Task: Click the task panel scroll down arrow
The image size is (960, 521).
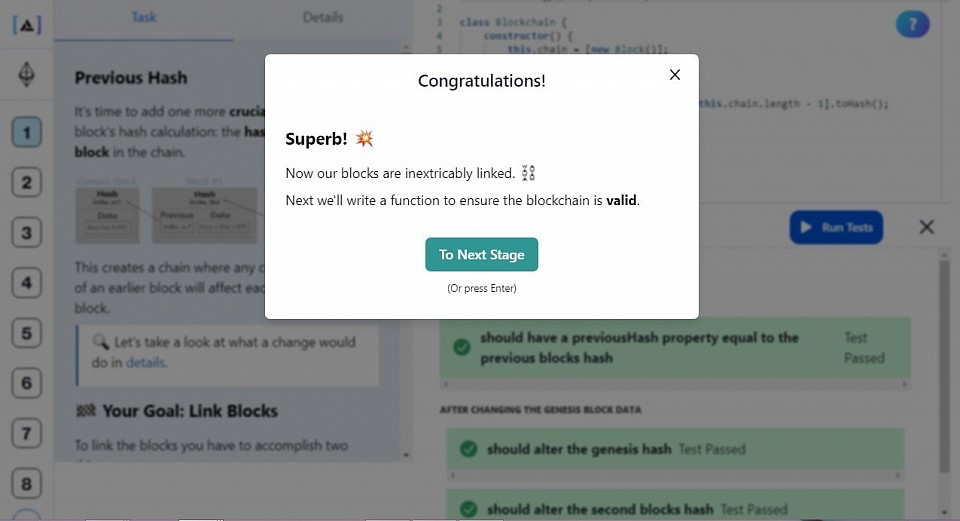Action: pos(405,455)
